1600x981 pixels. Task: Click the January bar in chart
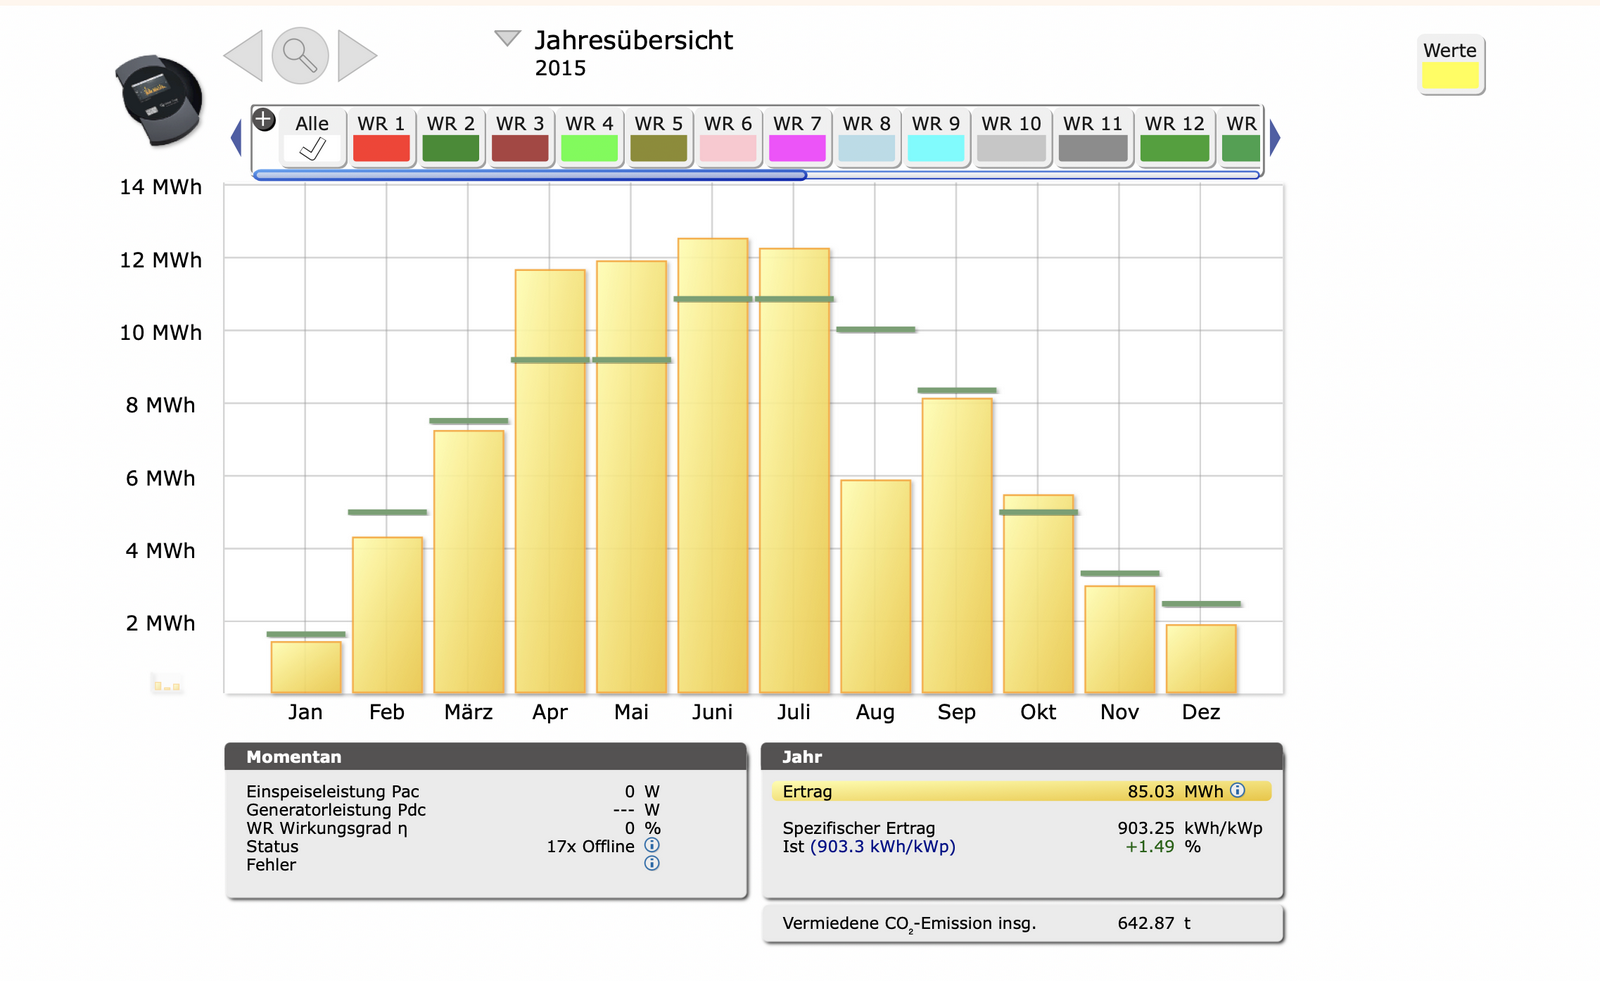click(306, 667)
